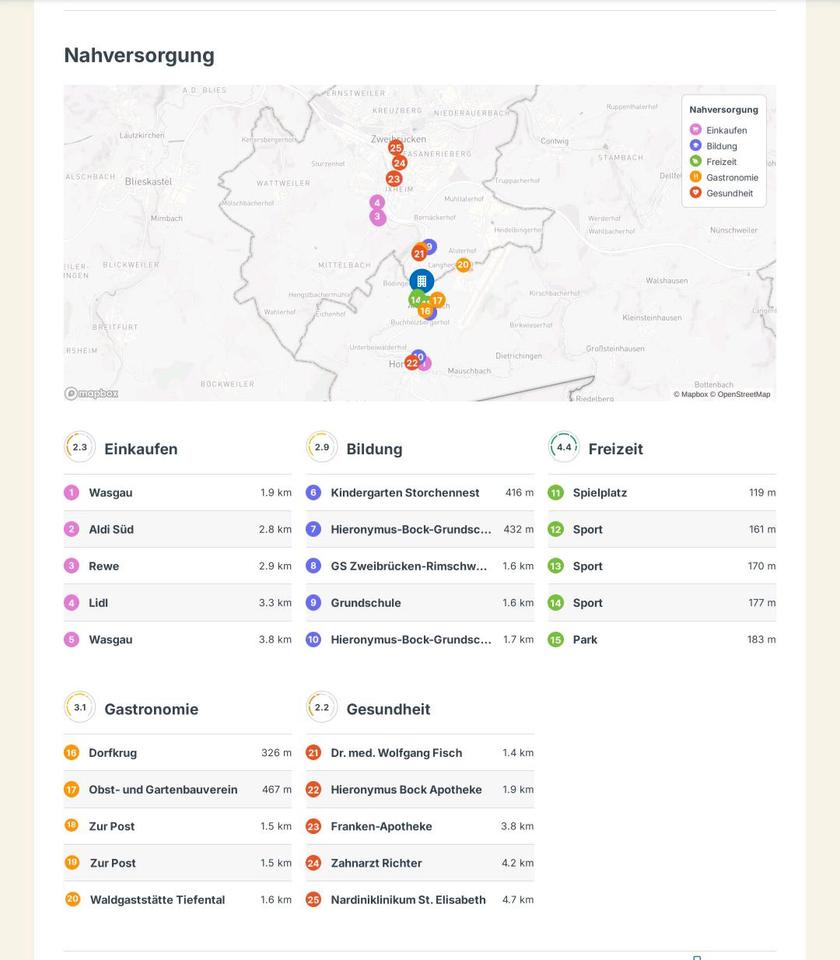Select Dorfkrug in Gastronomie list
The image size is (840, 960).
(x=112, y=753)
